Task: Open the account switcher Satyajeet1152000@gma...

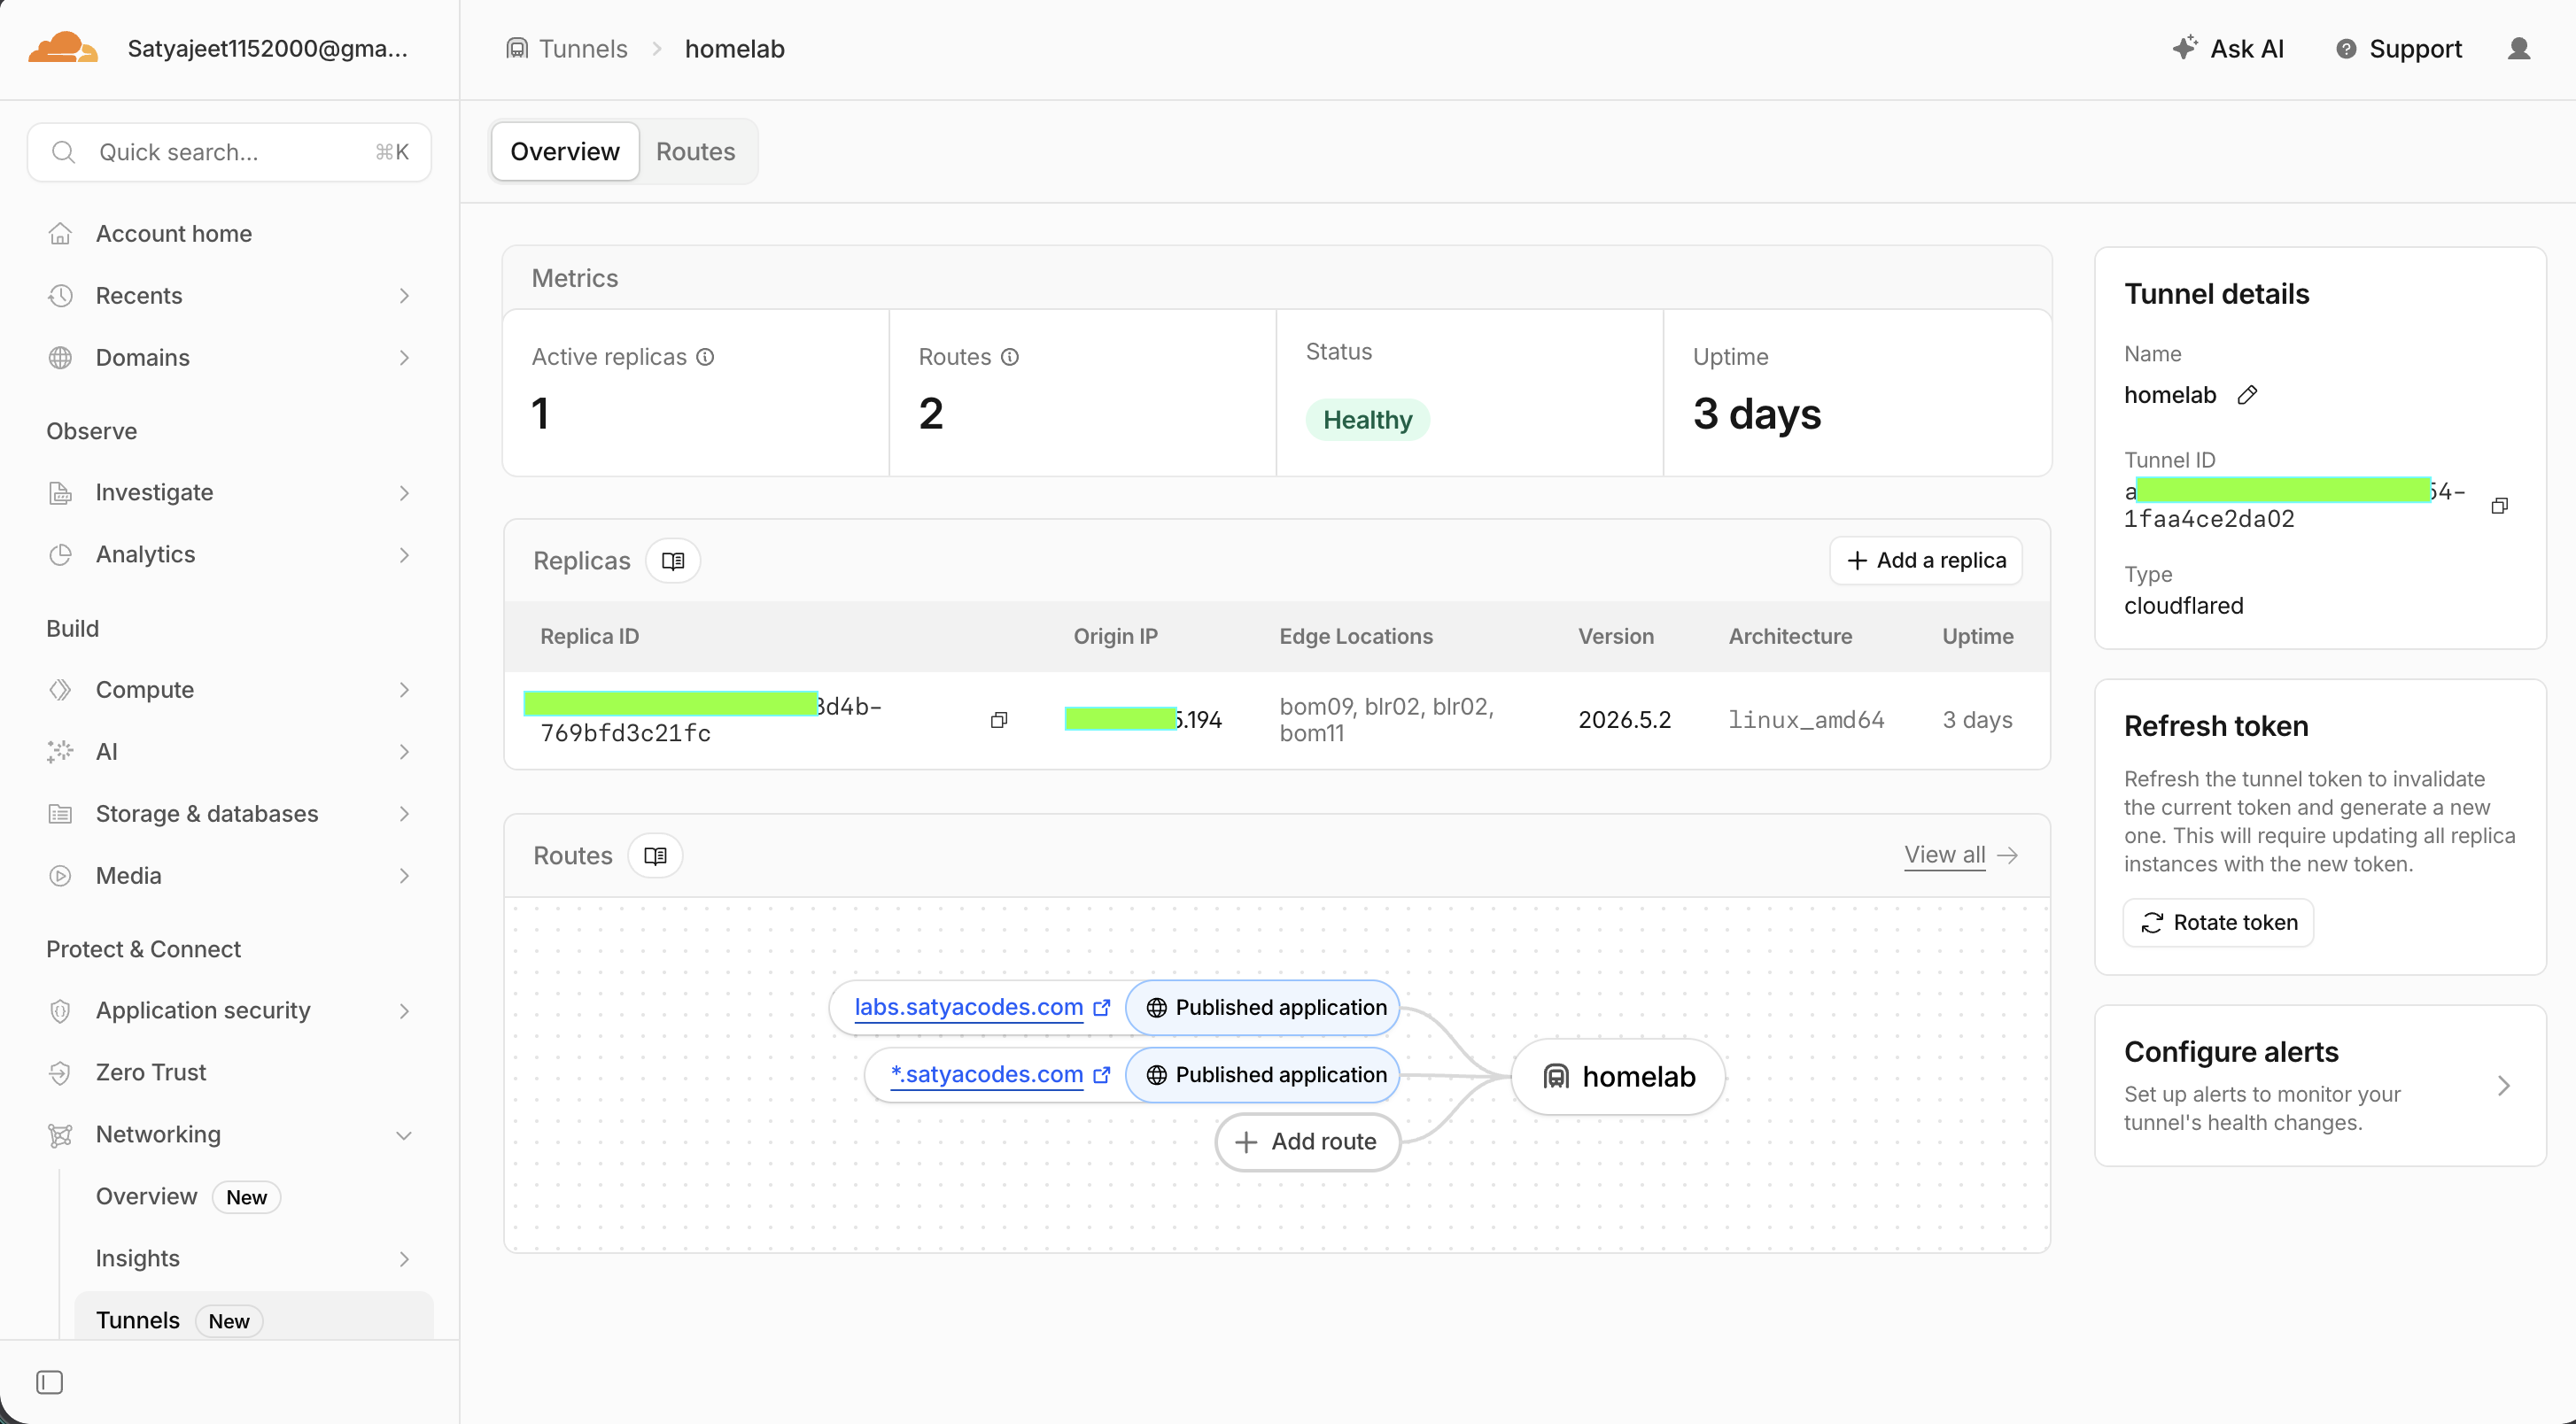Action: pyautogui.click(x=267, y=49)
